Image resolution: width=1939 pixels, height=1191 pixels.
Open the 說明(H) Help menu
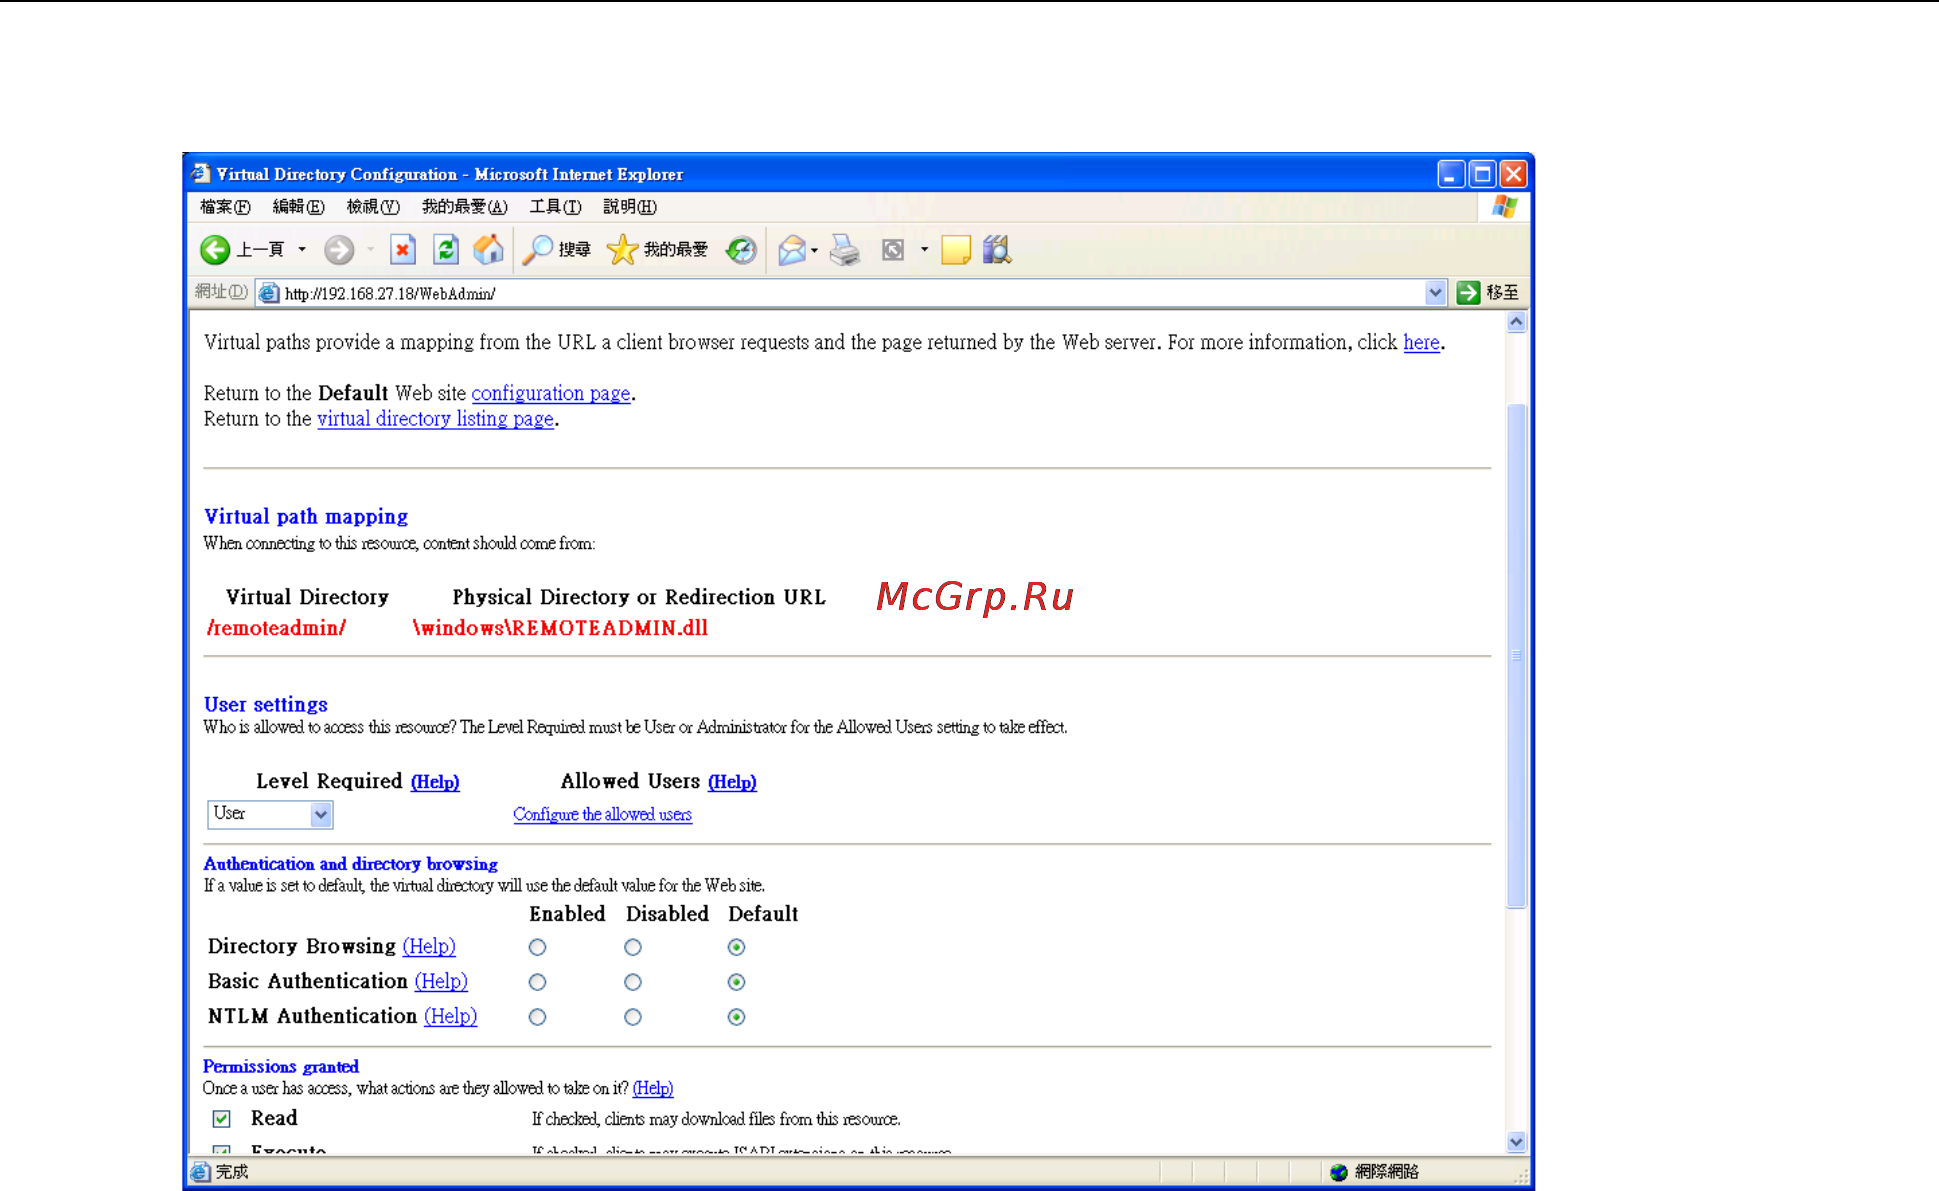[x=630, y=207]
